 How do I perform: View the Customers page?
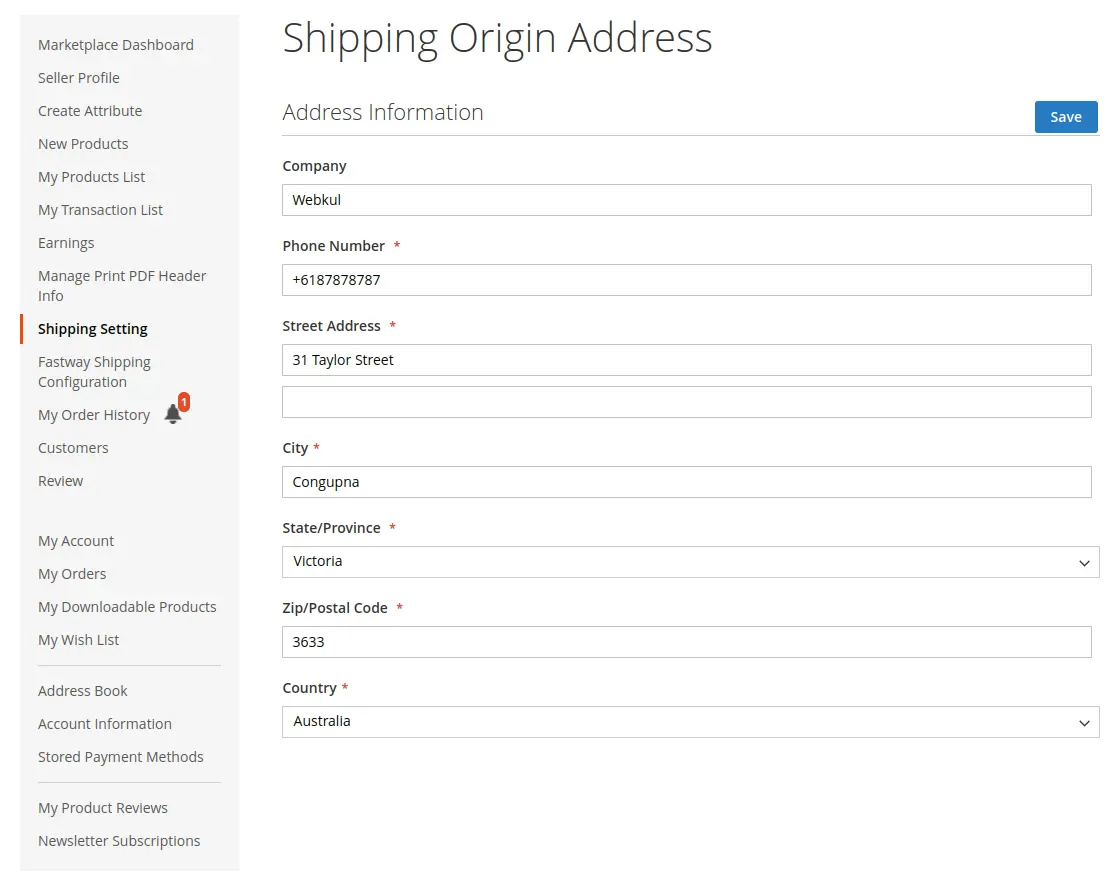pyautogui.click(x=73, y=447)
